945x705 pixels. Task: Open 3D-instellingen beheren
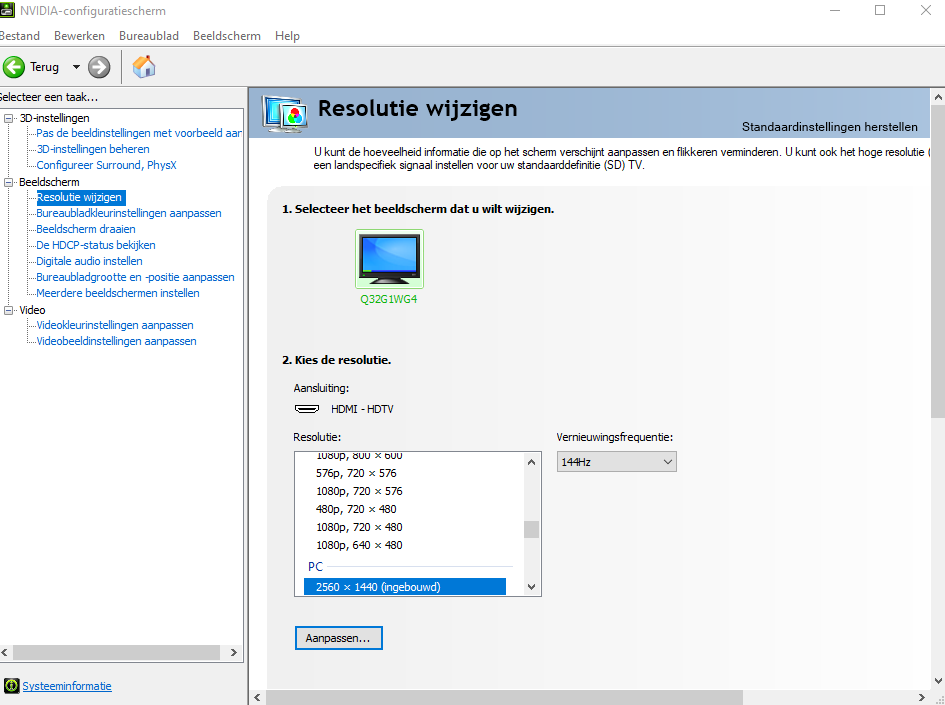click(93, 149)
